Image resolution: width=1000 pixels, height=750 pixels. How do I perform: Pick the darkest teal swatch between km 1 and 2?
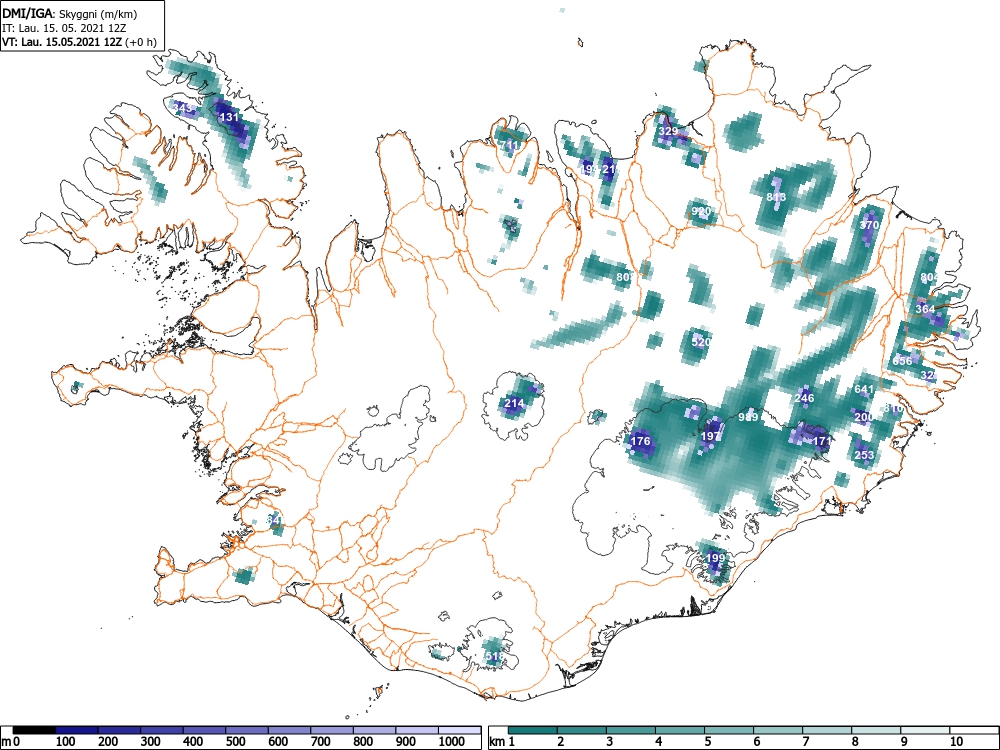pos(533,730)
